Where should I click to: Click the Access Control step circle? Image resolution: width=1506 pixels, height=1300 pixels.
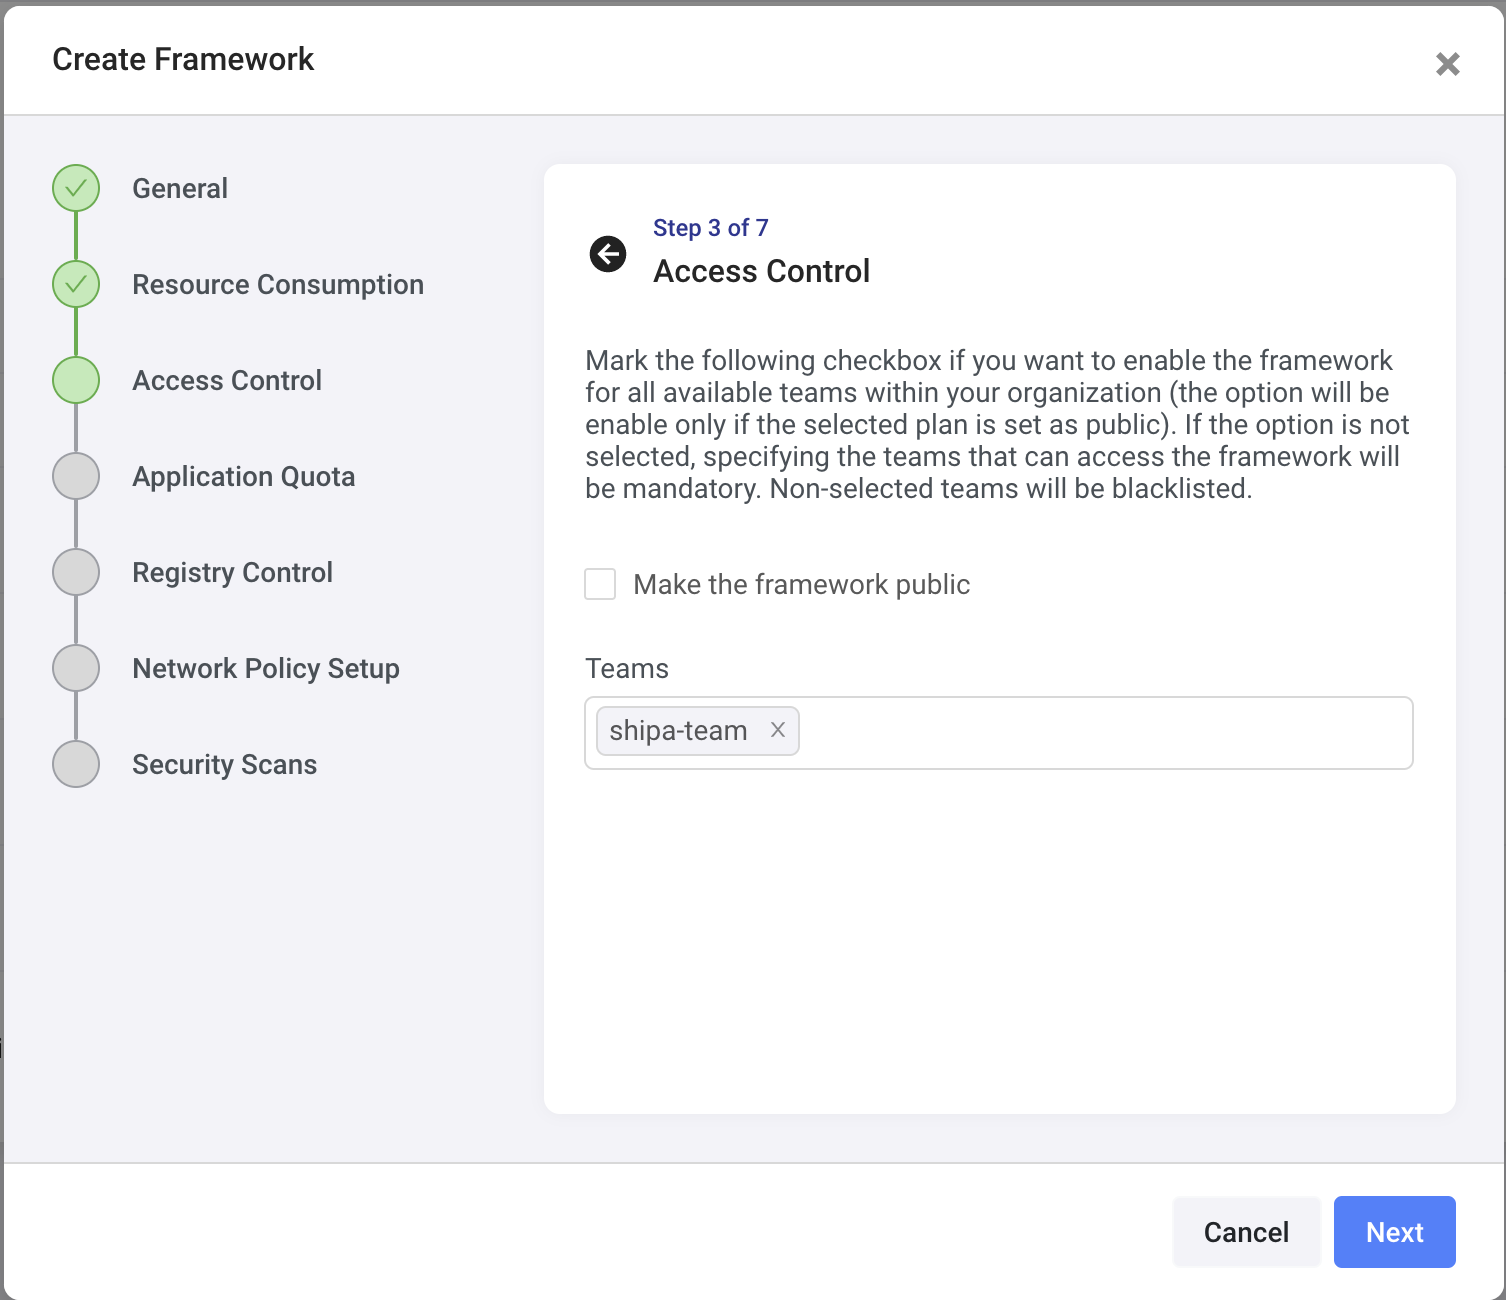tap(76, 380)
